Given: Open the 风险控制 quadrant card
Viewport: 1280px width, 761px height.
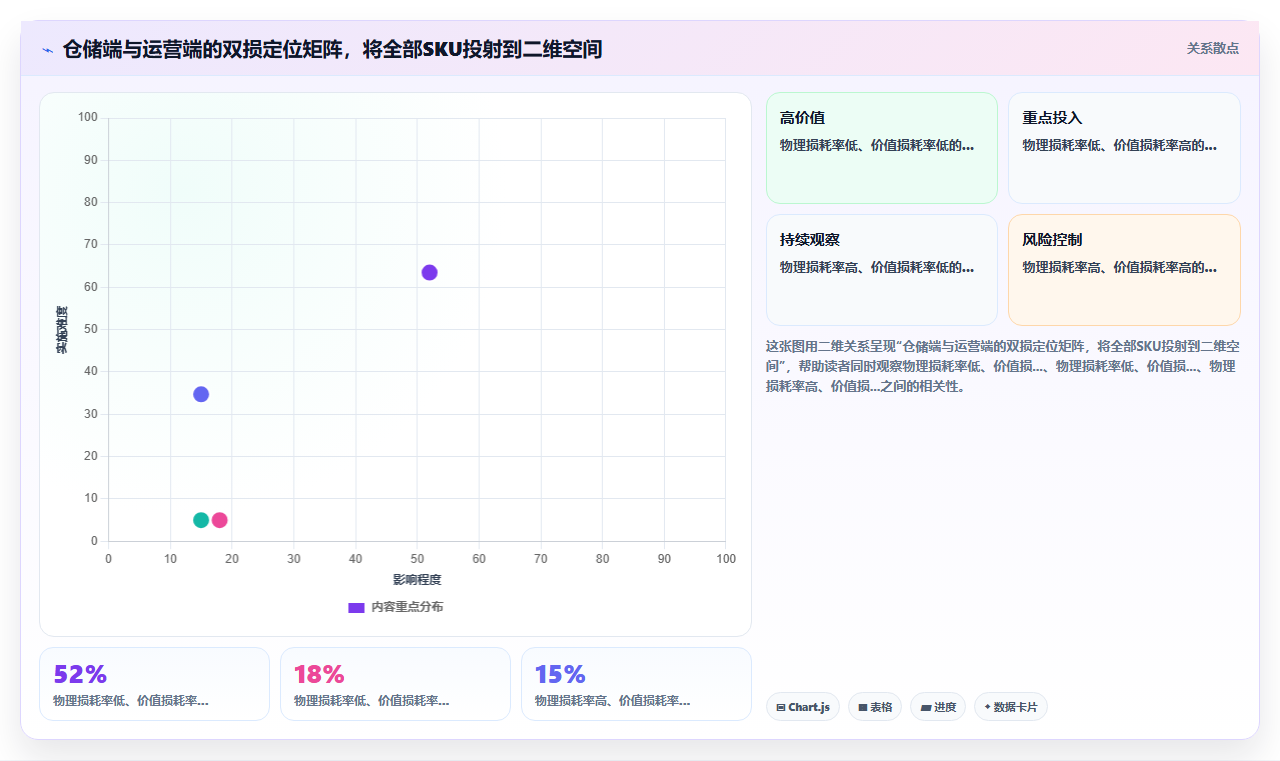Looking at the screenshot, I should click(1124, 270).
